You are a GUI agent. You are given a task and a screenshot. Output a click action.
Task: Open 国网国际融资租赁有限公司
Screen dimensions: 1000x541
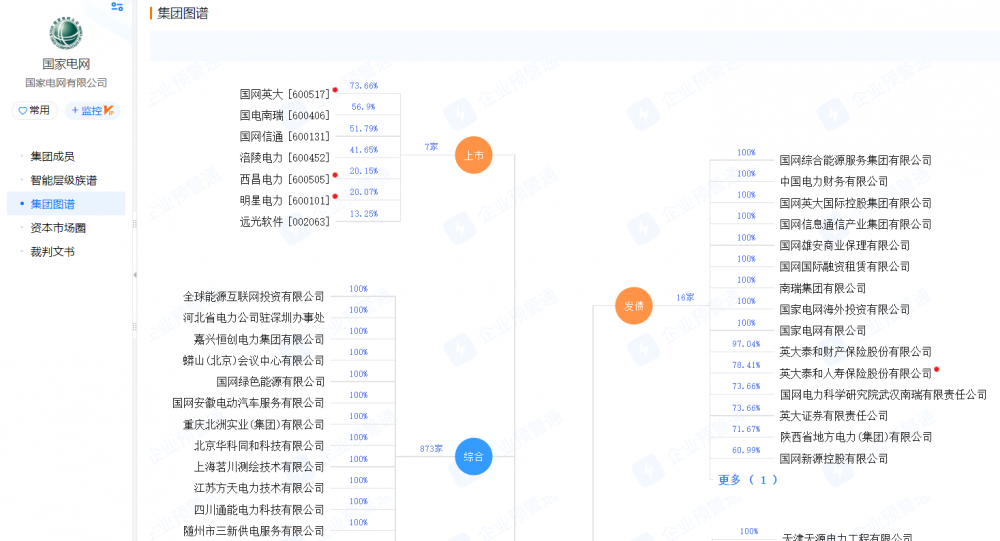(844, 267)
